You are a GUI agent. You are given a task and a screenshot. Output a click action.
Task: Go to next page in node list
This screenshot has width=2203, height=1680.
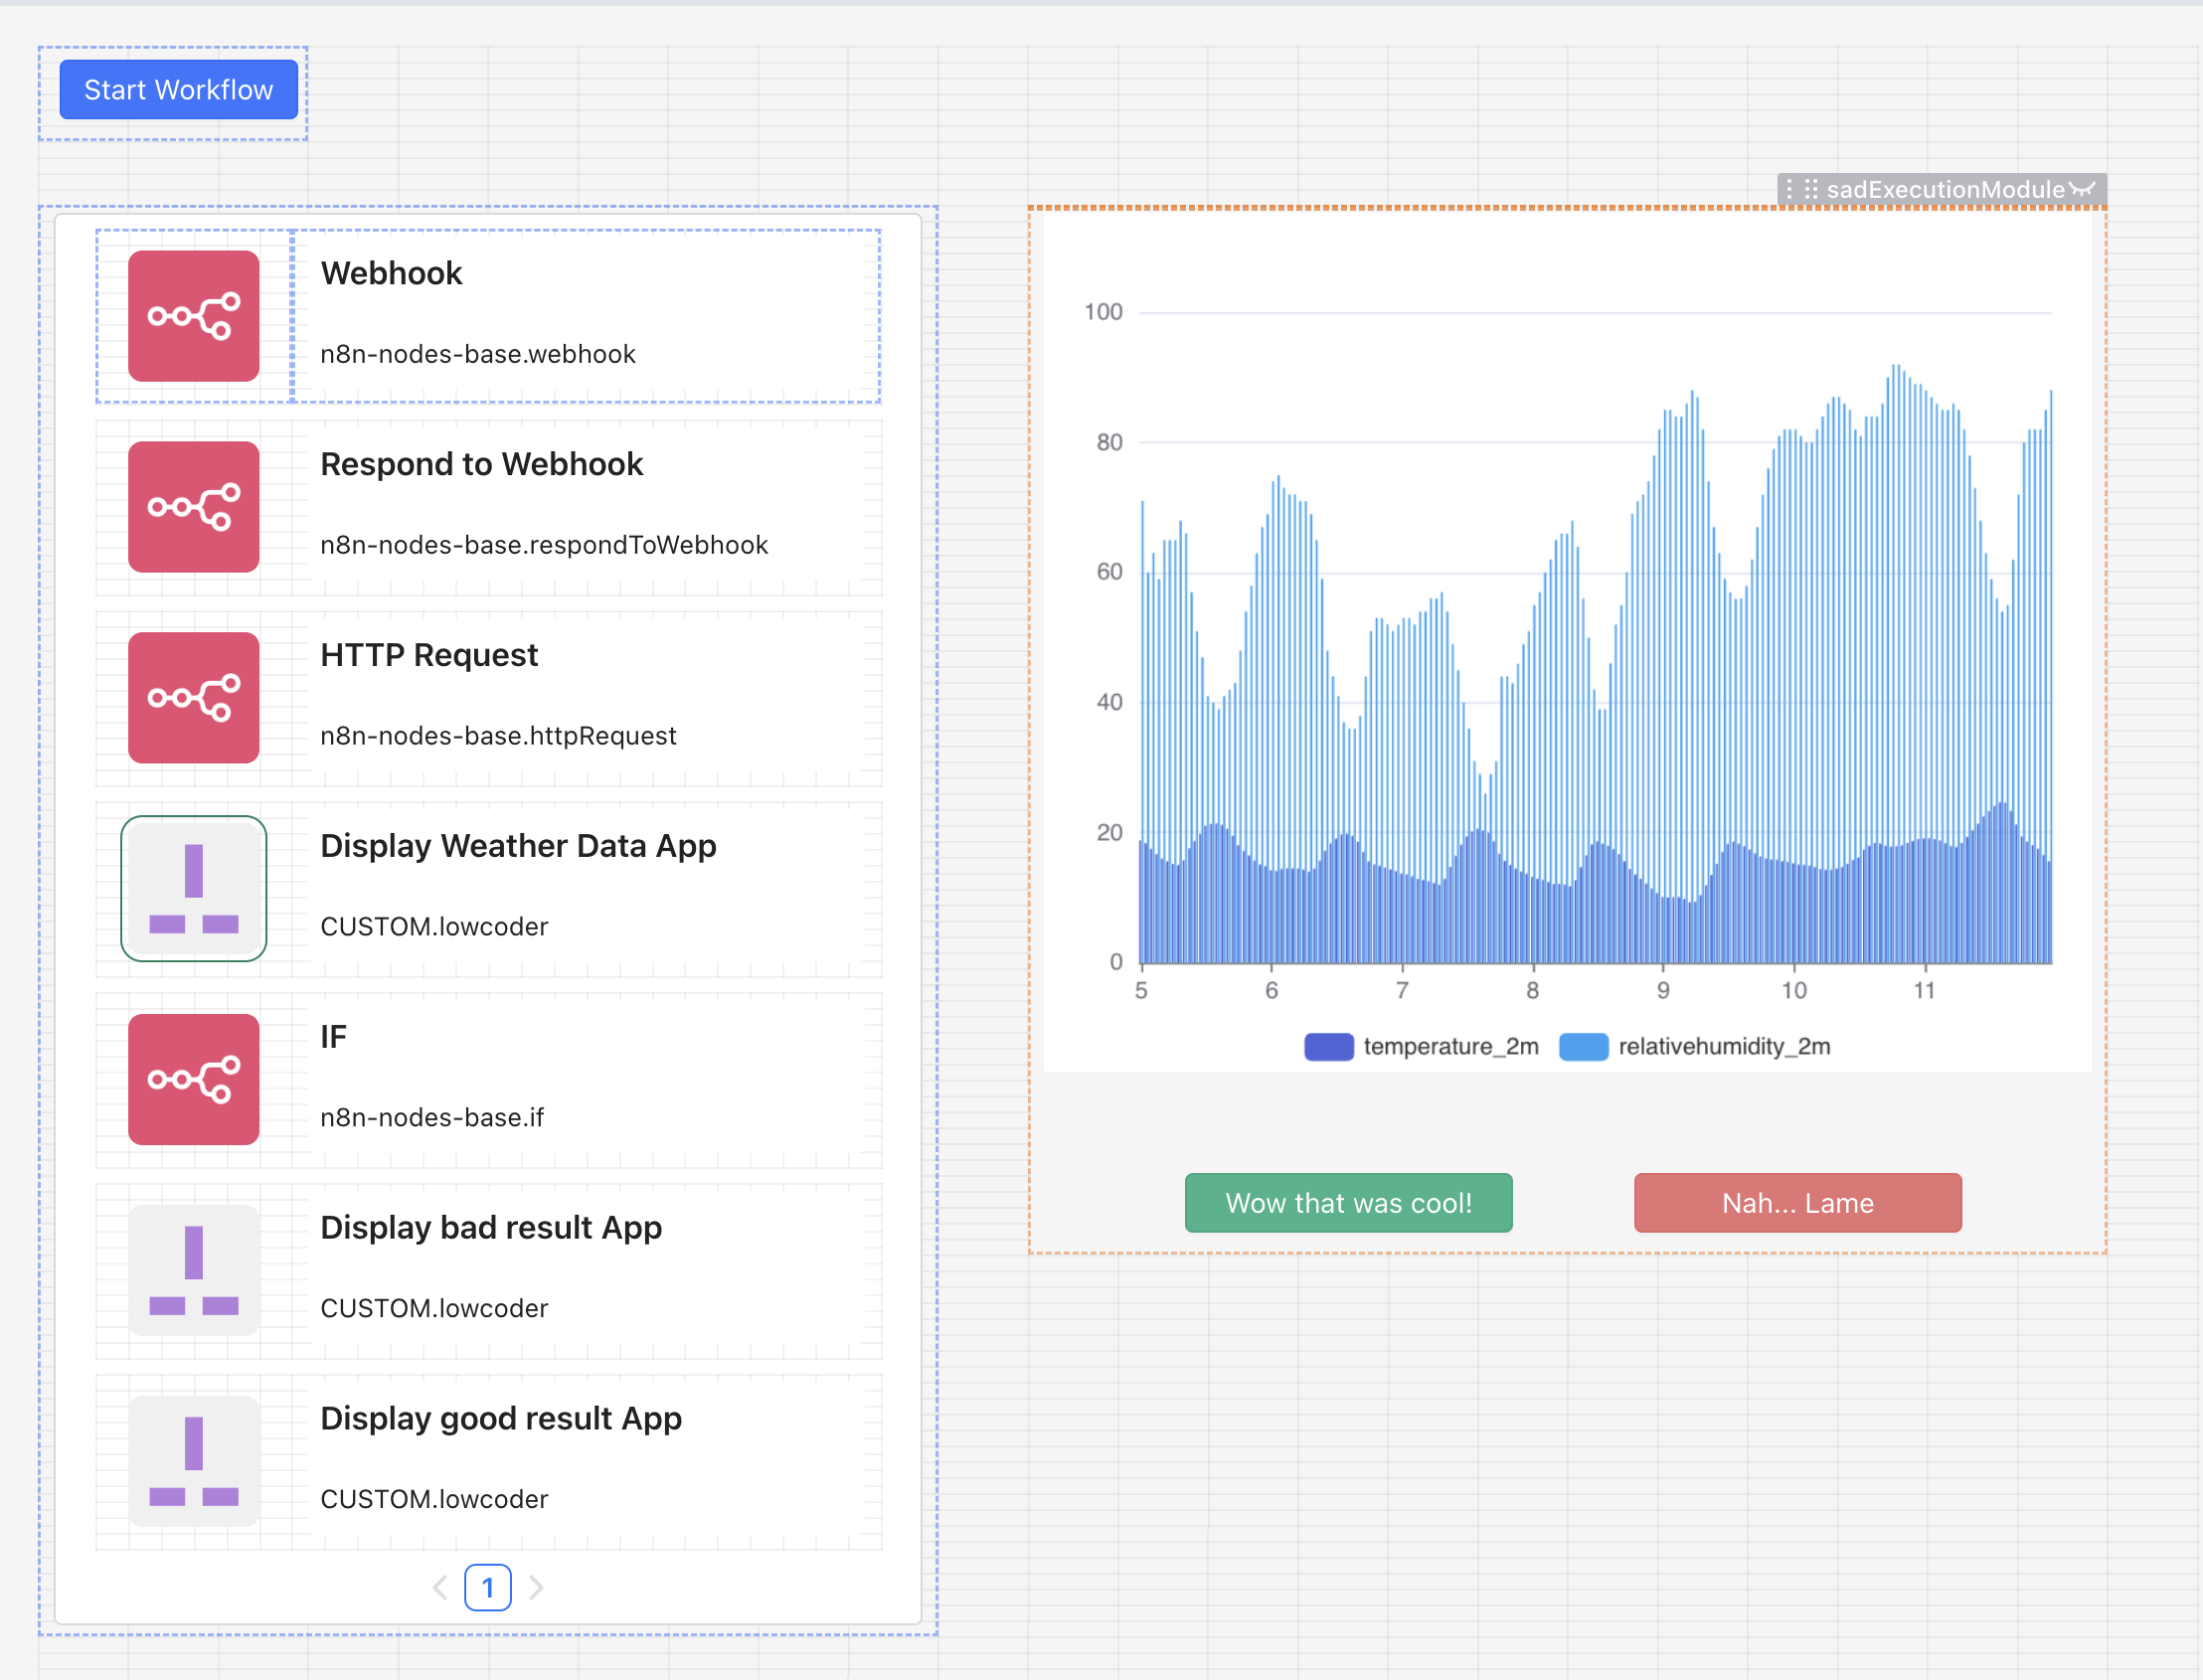pos(536,1587)
